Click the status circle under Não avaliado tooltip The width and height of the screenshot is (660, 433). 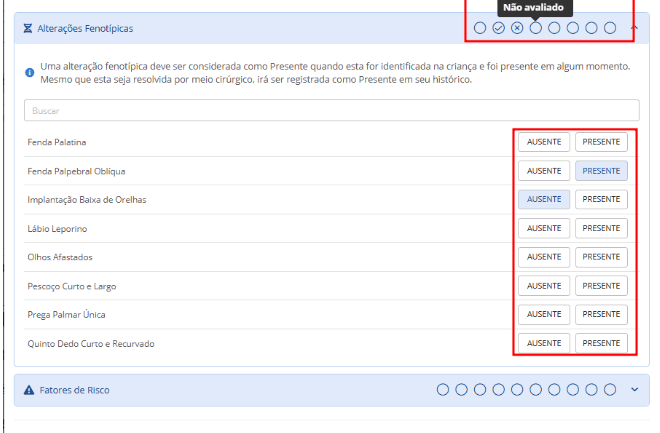pos(536,28)
